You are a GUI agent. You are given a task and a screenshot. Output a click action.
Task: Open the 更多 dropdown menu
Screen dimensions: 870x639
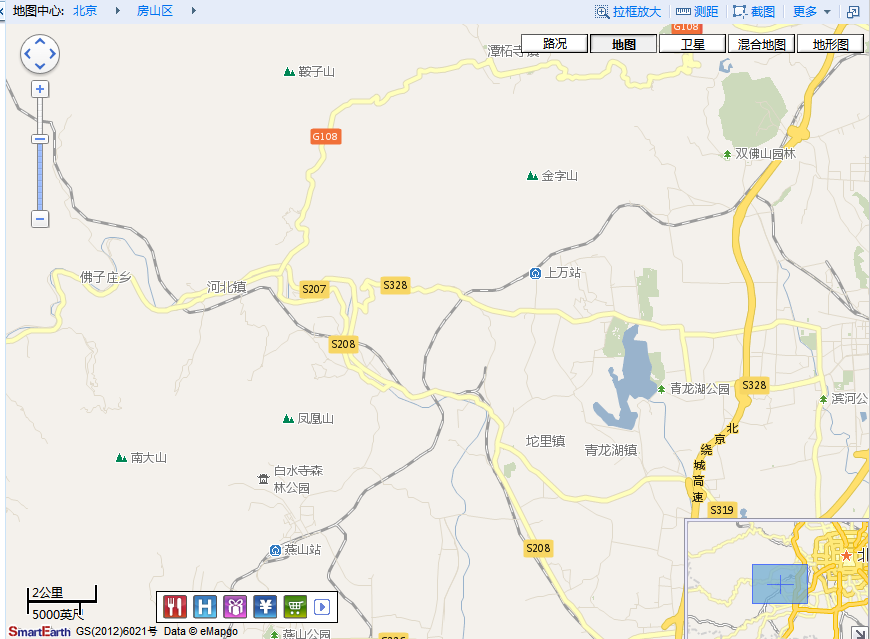tap(811, 12)
